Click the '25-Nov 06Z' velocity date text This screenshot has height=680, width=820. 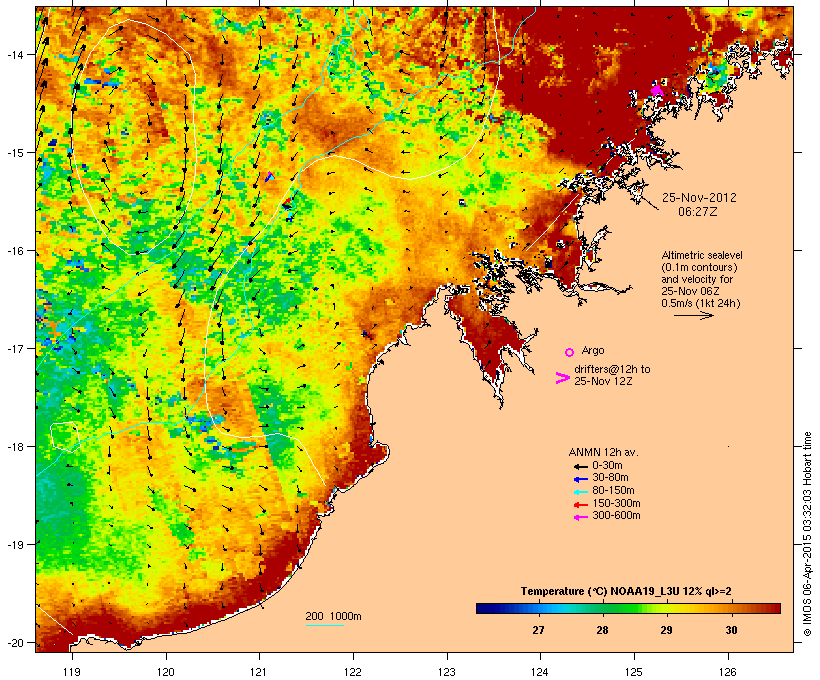click(x=691, y=291)
